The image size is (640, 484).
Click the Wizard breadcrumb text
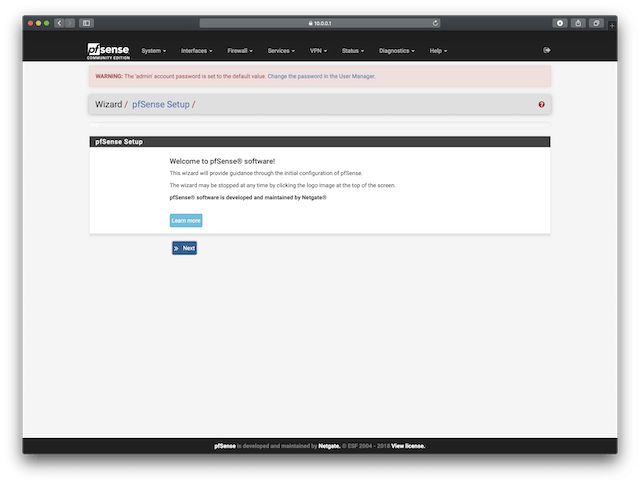(x=109, y=104)
